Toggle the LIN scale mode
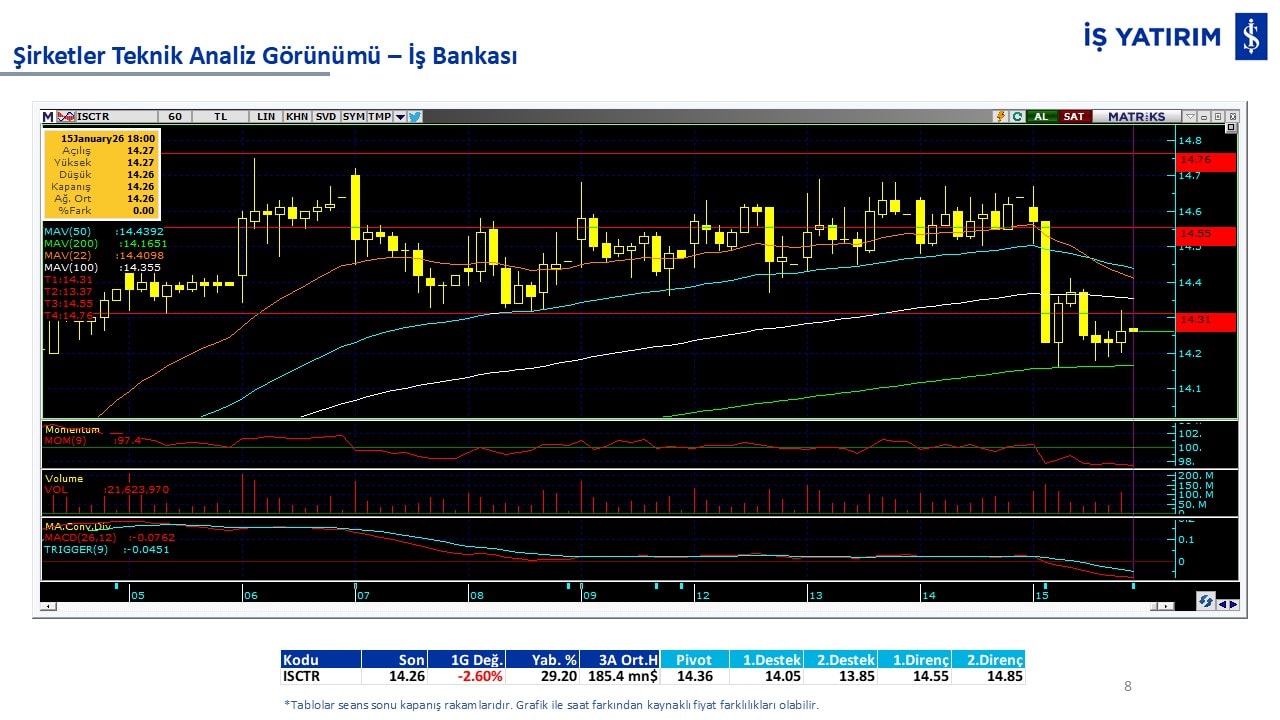This screenshot has height=720, width=1280. (266, 116)
